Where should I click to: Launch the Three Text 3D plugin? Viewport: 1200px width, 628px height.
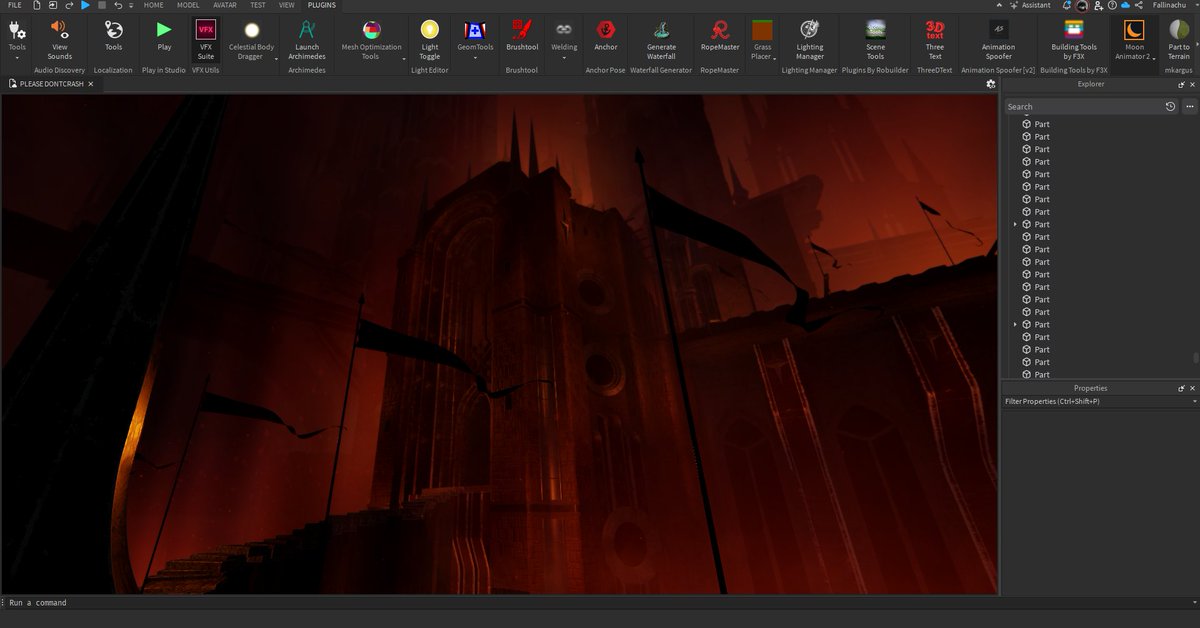coord(935,38)
